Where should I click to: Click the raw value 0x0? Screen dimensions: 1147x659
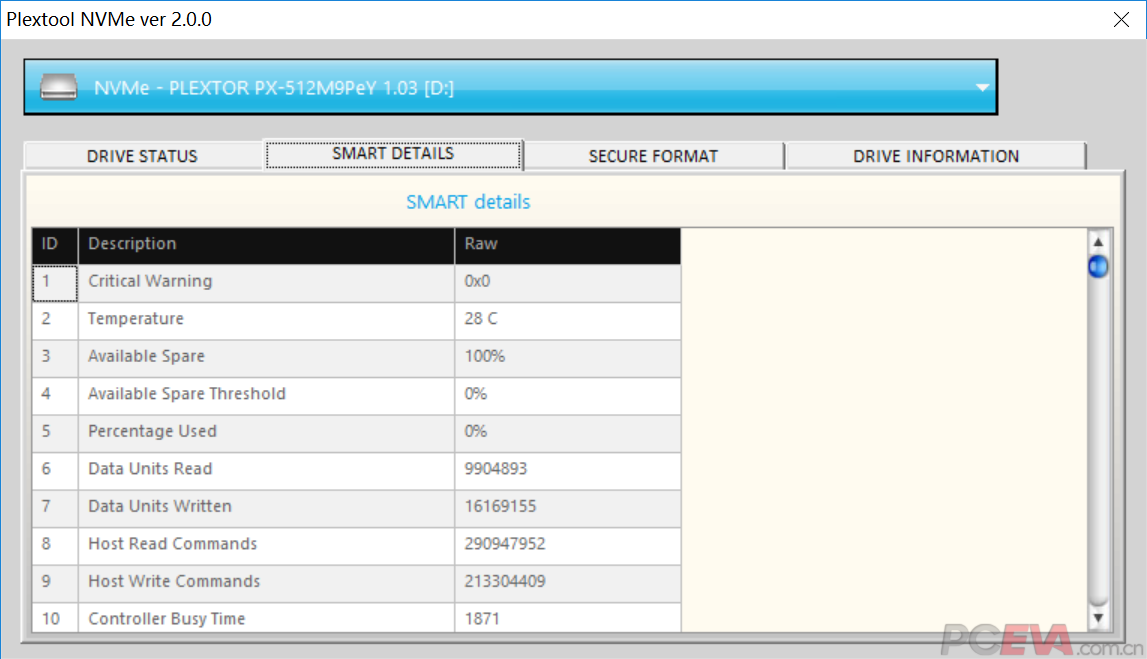477,282
